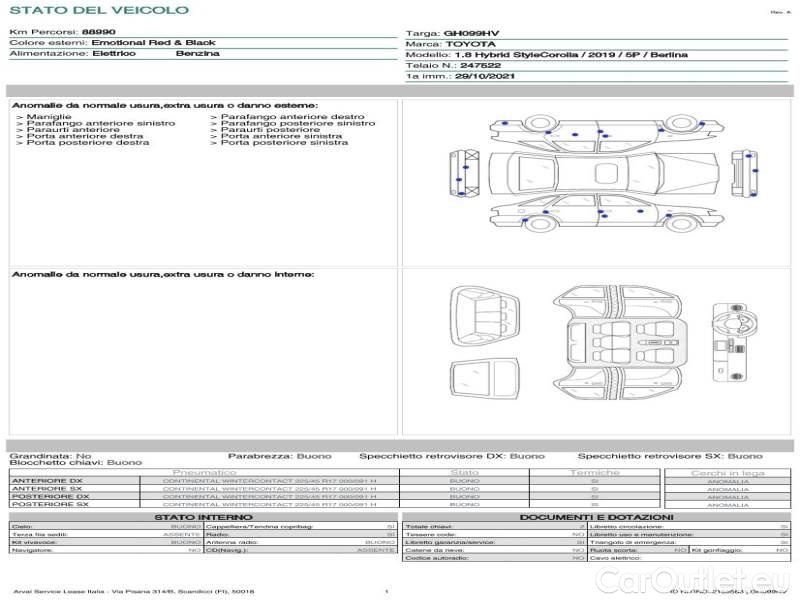Click the STATO INTERNO section header

point(203,517)
